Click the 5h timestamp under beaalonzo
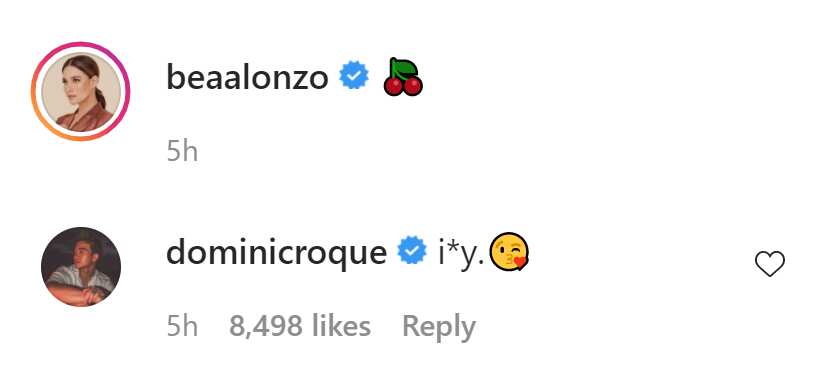 coord(182,152)
